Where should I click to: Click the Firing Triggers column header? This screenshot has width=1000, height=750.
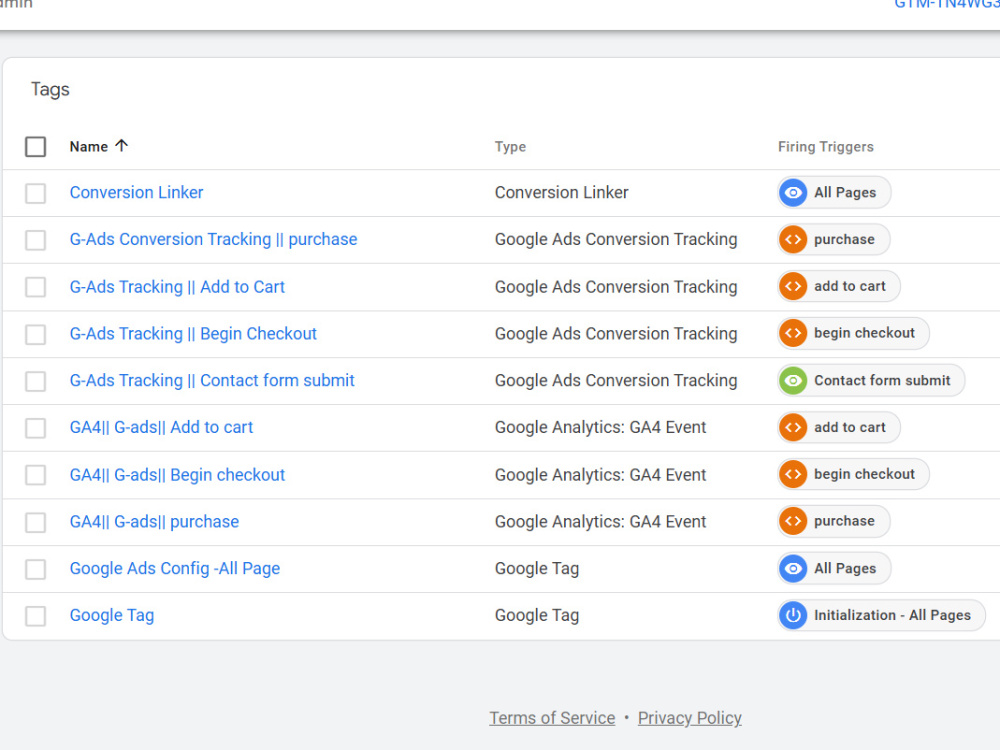coord(825,147)
